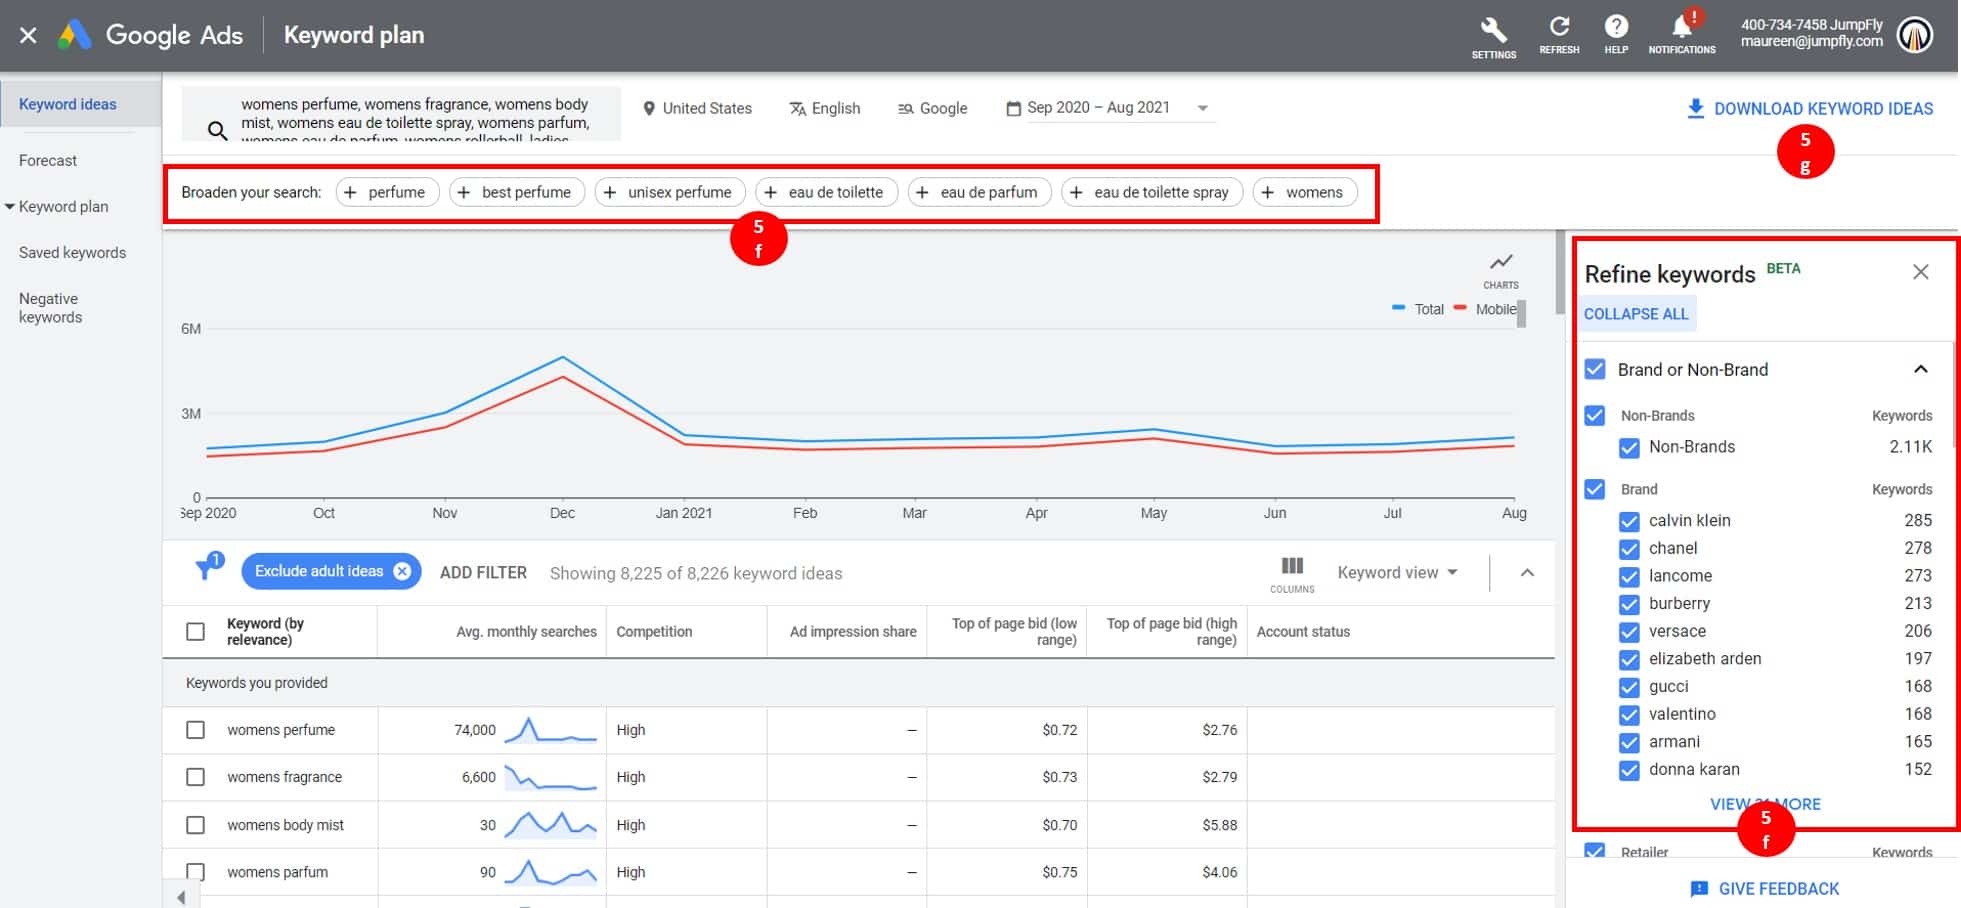This screenshot has width=1961, height=908.
Task: Open the Help menu
Action: [x=1616, y=34]
